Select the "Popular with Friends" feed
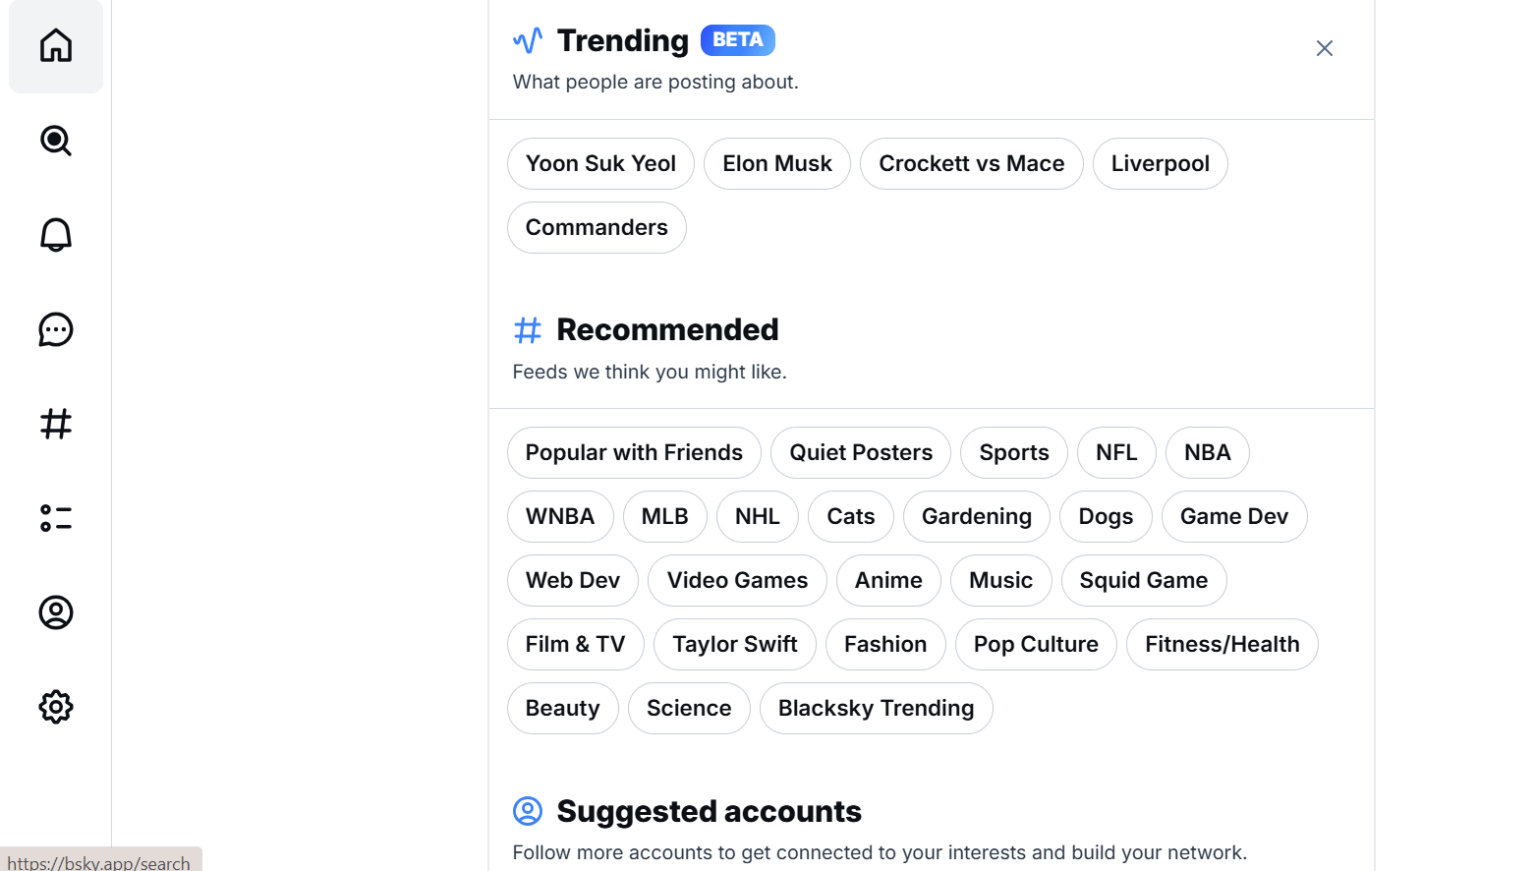This screenshot has width=1536, height=871. 633,452
